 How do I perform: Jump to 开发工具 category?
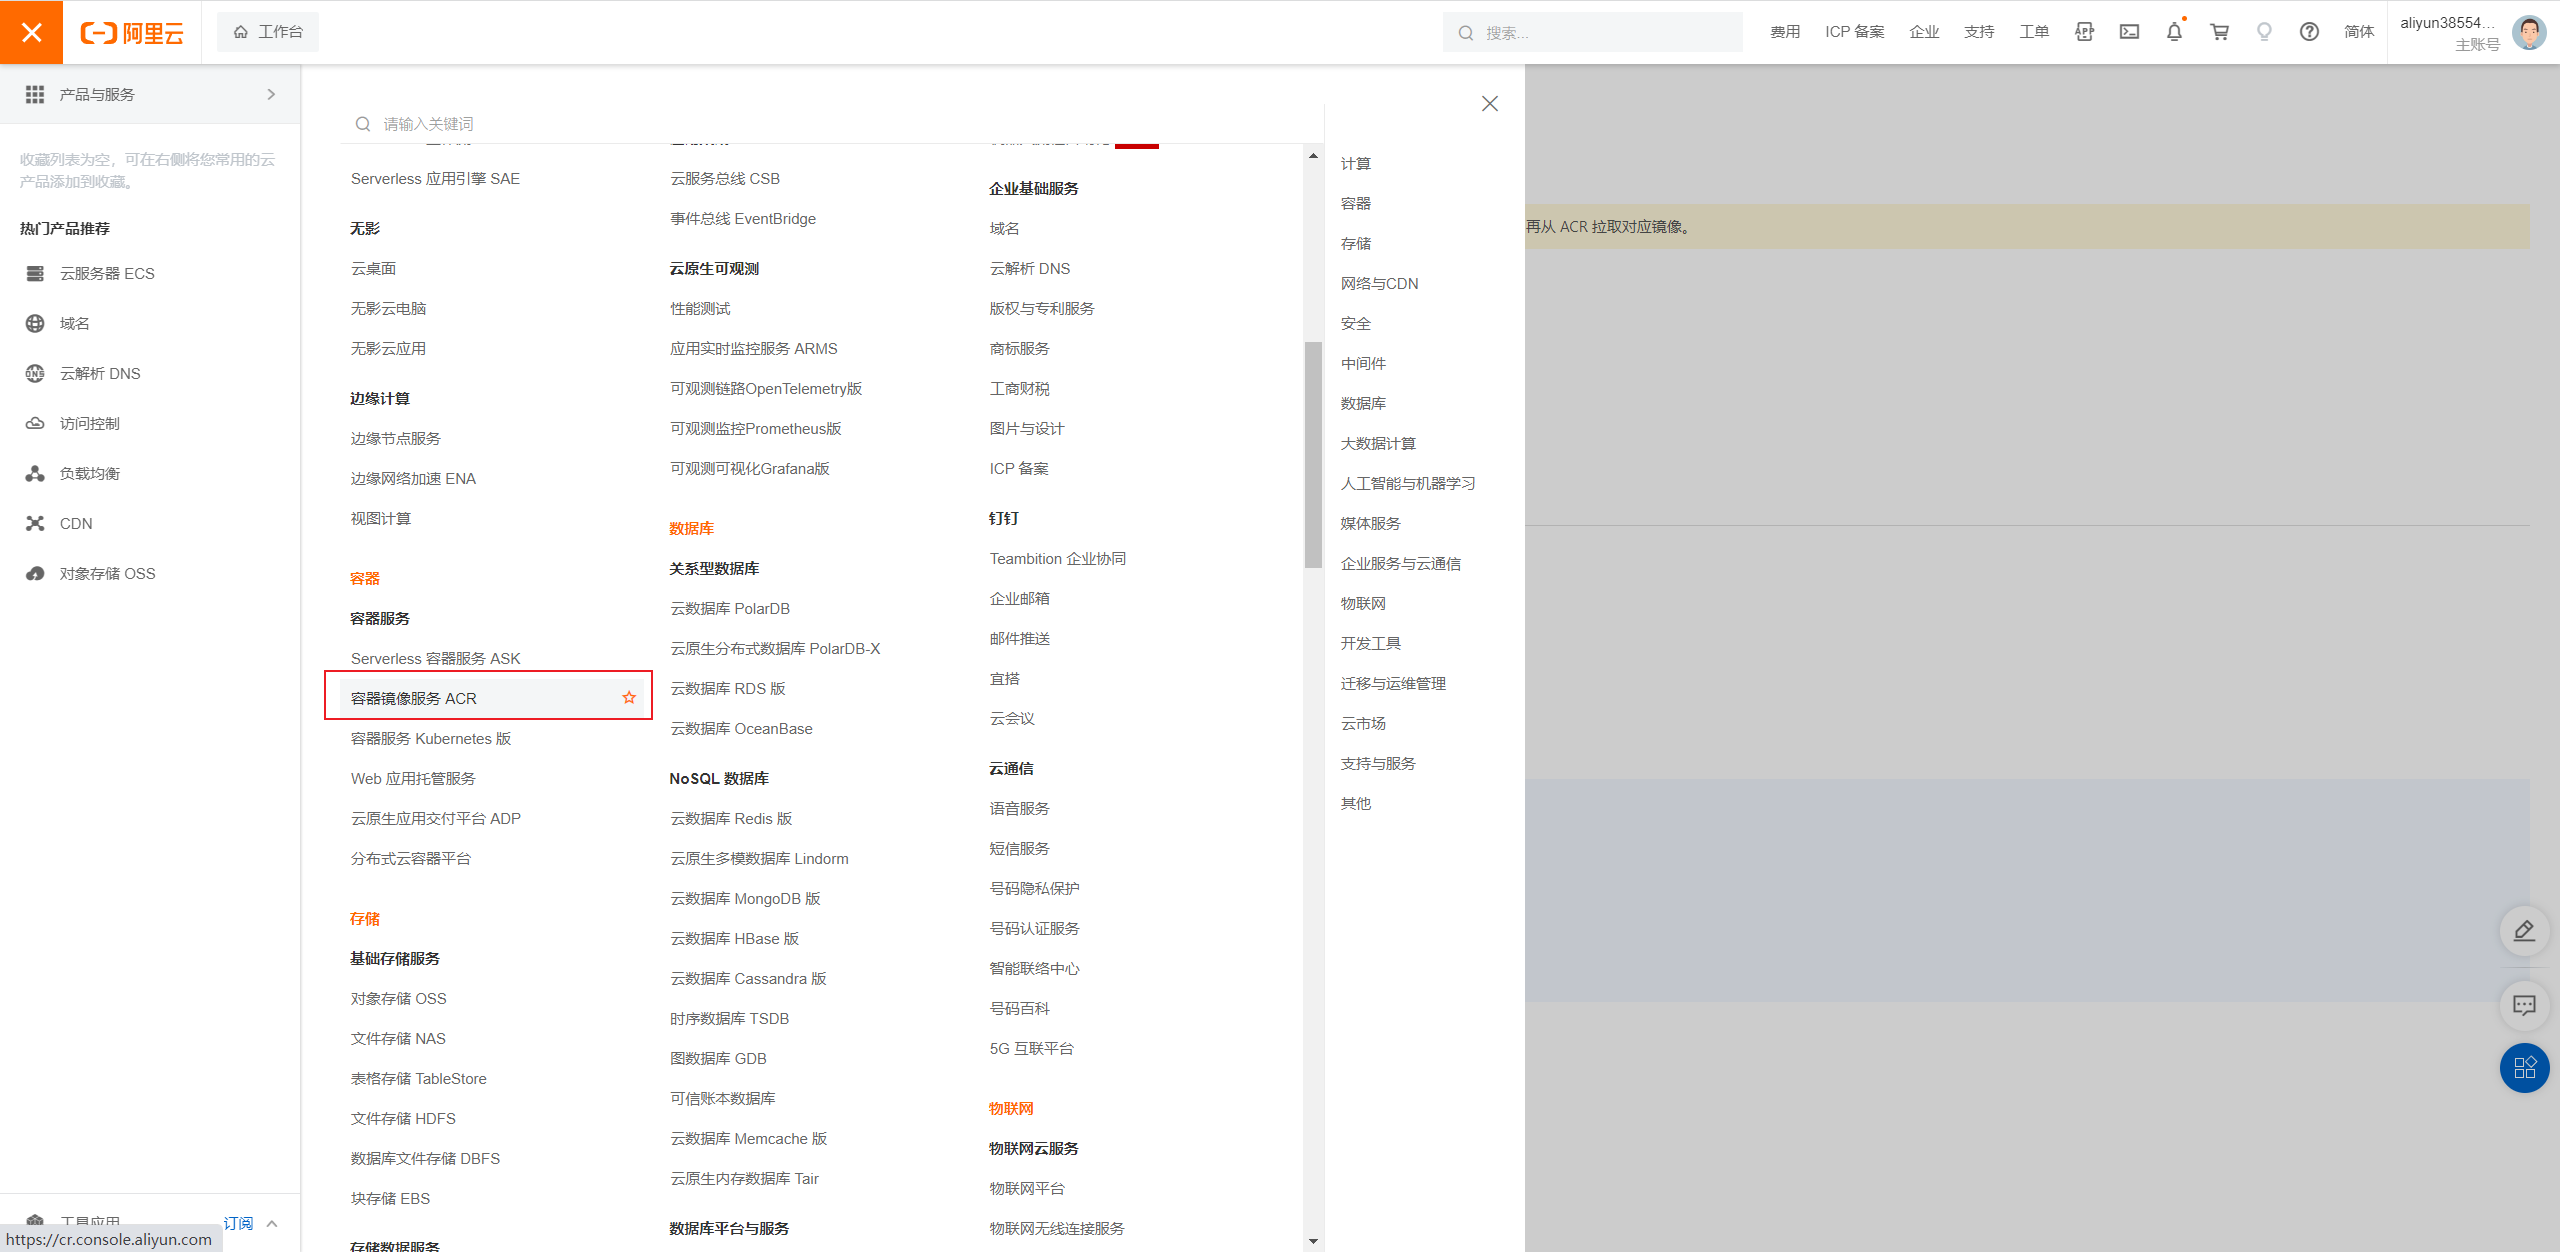pos(1370,644)
